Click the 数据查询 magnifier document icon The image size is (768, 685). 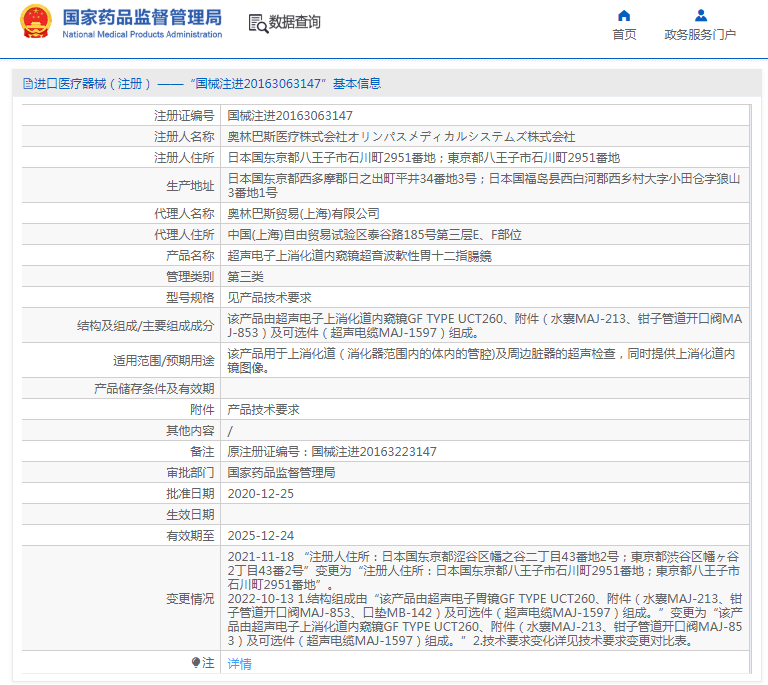pos(258,23)
